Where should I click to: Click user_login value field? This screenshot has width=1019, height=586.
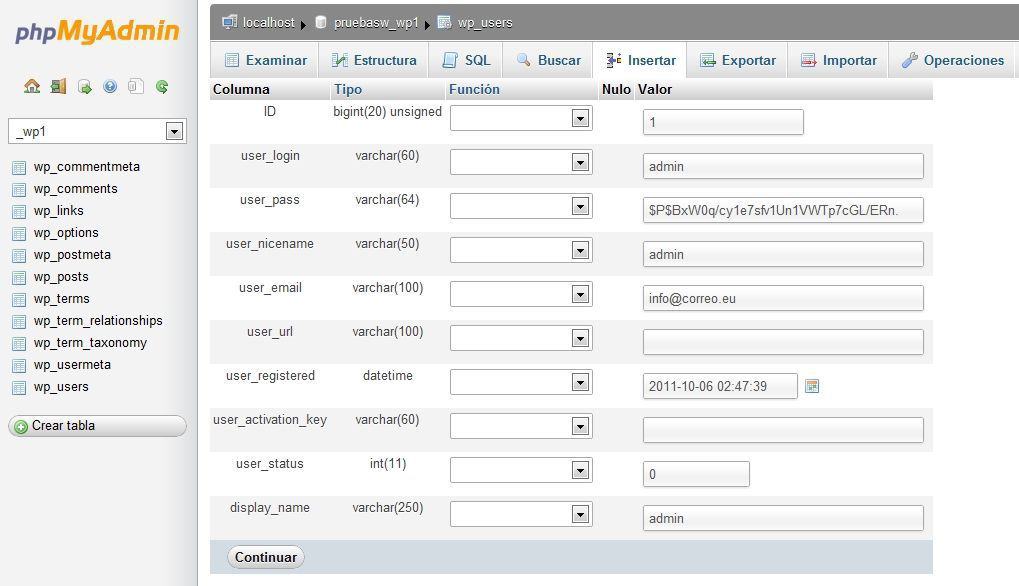tap(783, 166)
